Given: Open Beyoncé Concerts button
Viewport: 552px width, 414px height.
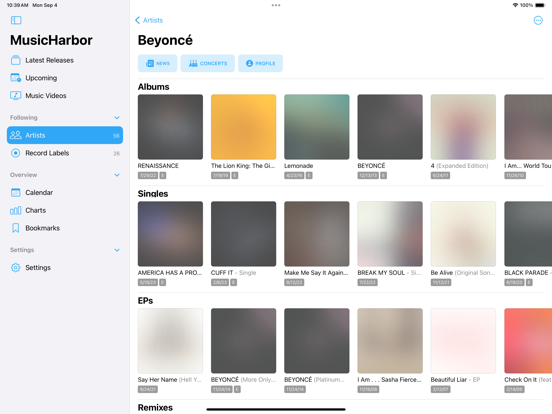Looking at the screenshot, I should pos(208,63).
